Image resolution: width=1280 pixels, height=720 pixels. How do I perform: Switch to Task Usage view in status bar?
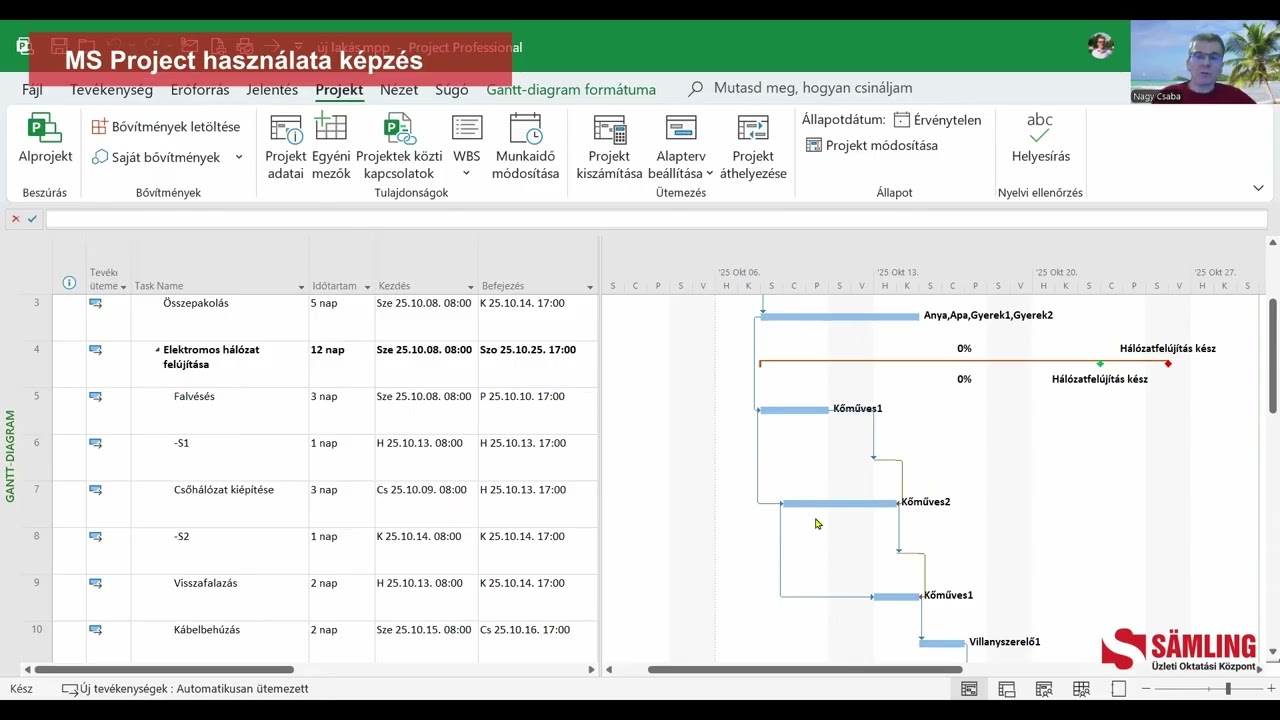pyautogui.click(x=1007, y=689)
